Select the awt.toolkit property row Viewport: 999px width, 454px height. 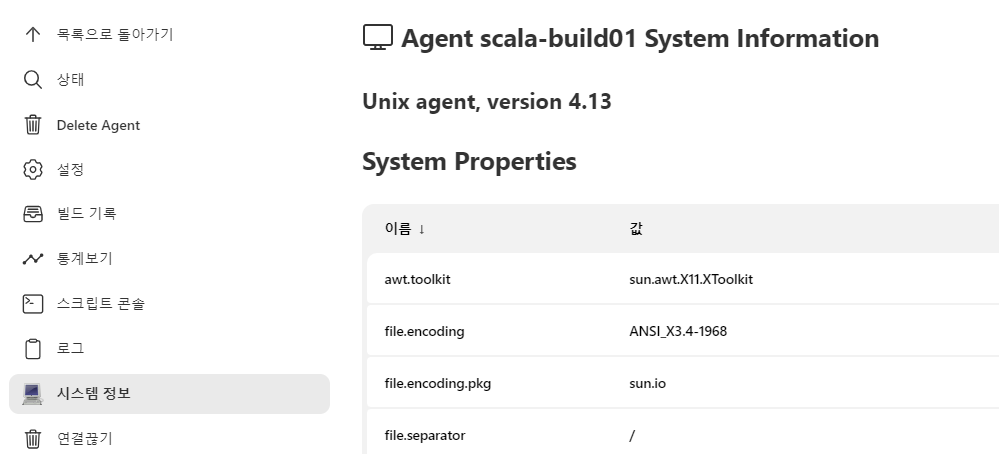coord(683,279)
